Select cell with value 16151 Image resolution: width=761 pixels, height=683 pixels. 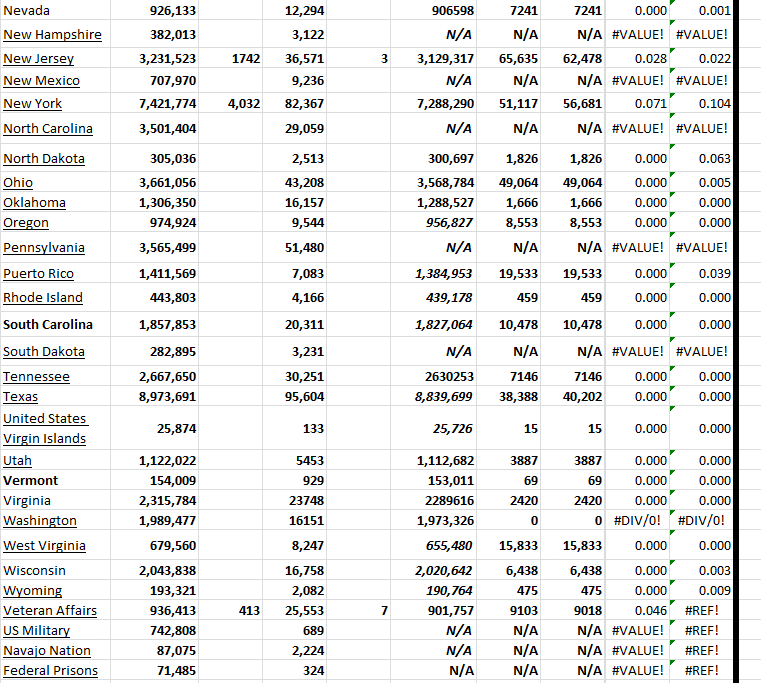tap(295, 520)
